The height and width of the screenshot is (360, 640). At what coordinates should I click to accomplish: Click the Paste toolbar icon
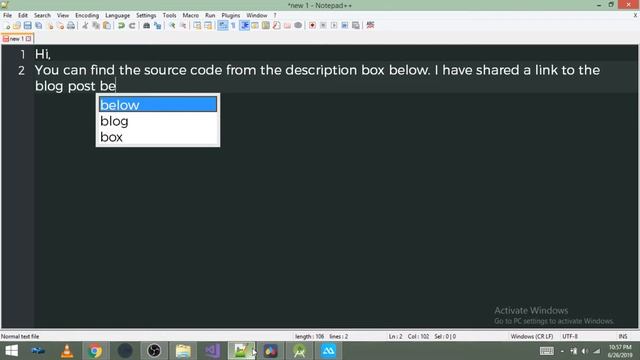107,25
